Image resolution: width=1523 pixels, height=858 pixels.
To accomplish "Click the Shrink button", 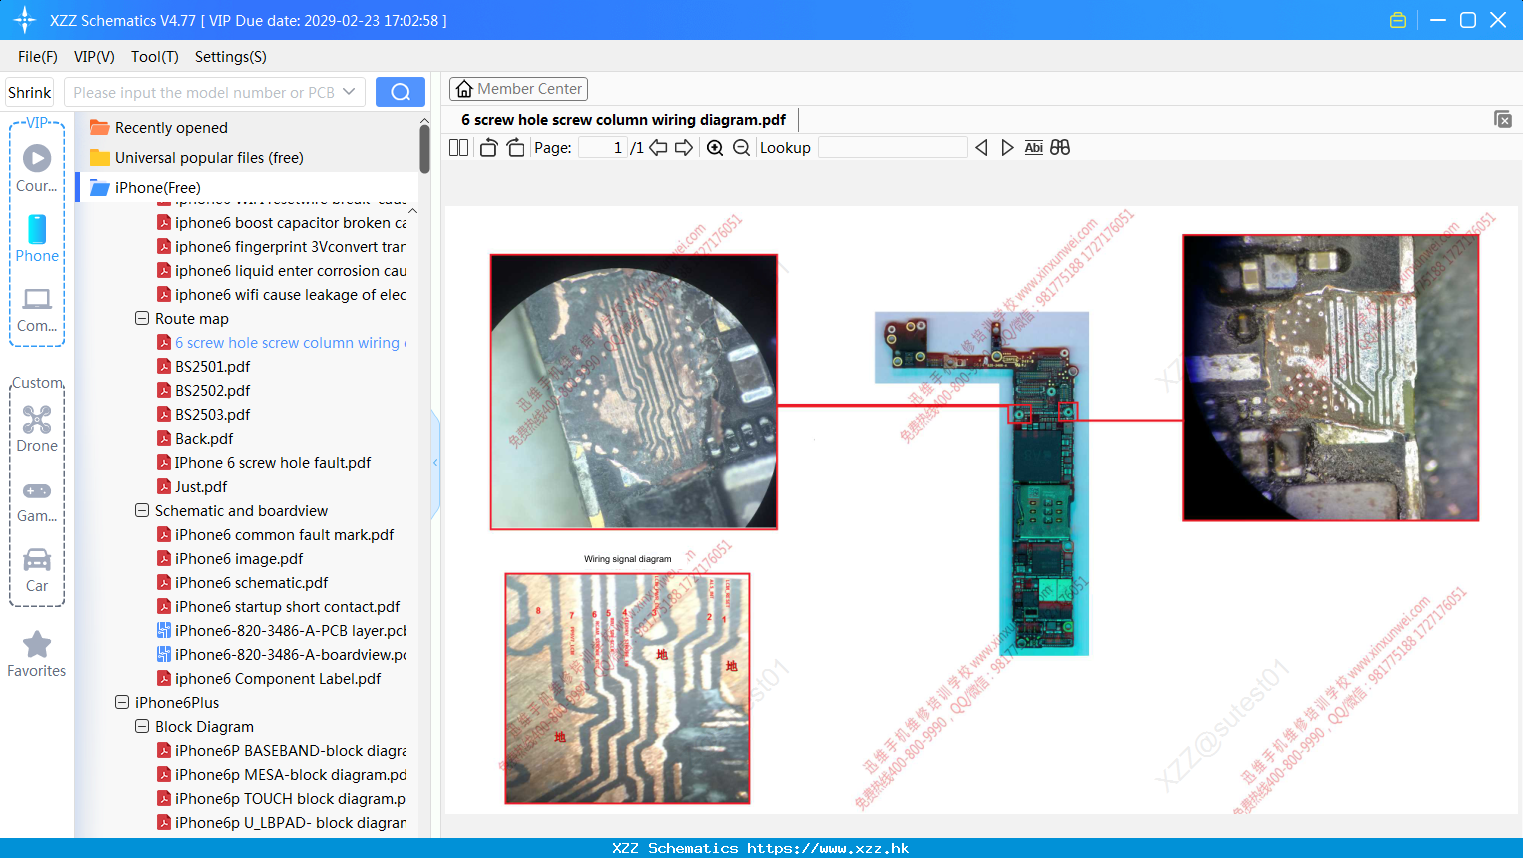I will 30,92.
